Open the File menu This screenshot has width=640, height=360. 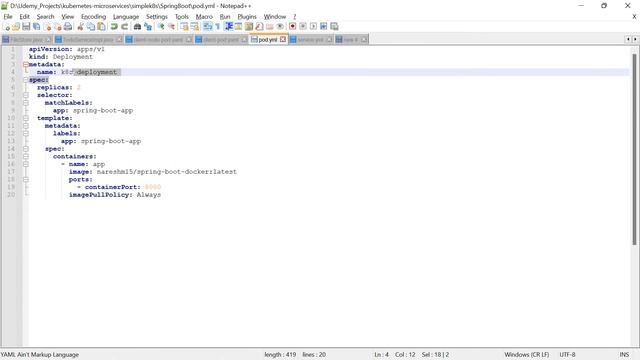tap(8, 17)
